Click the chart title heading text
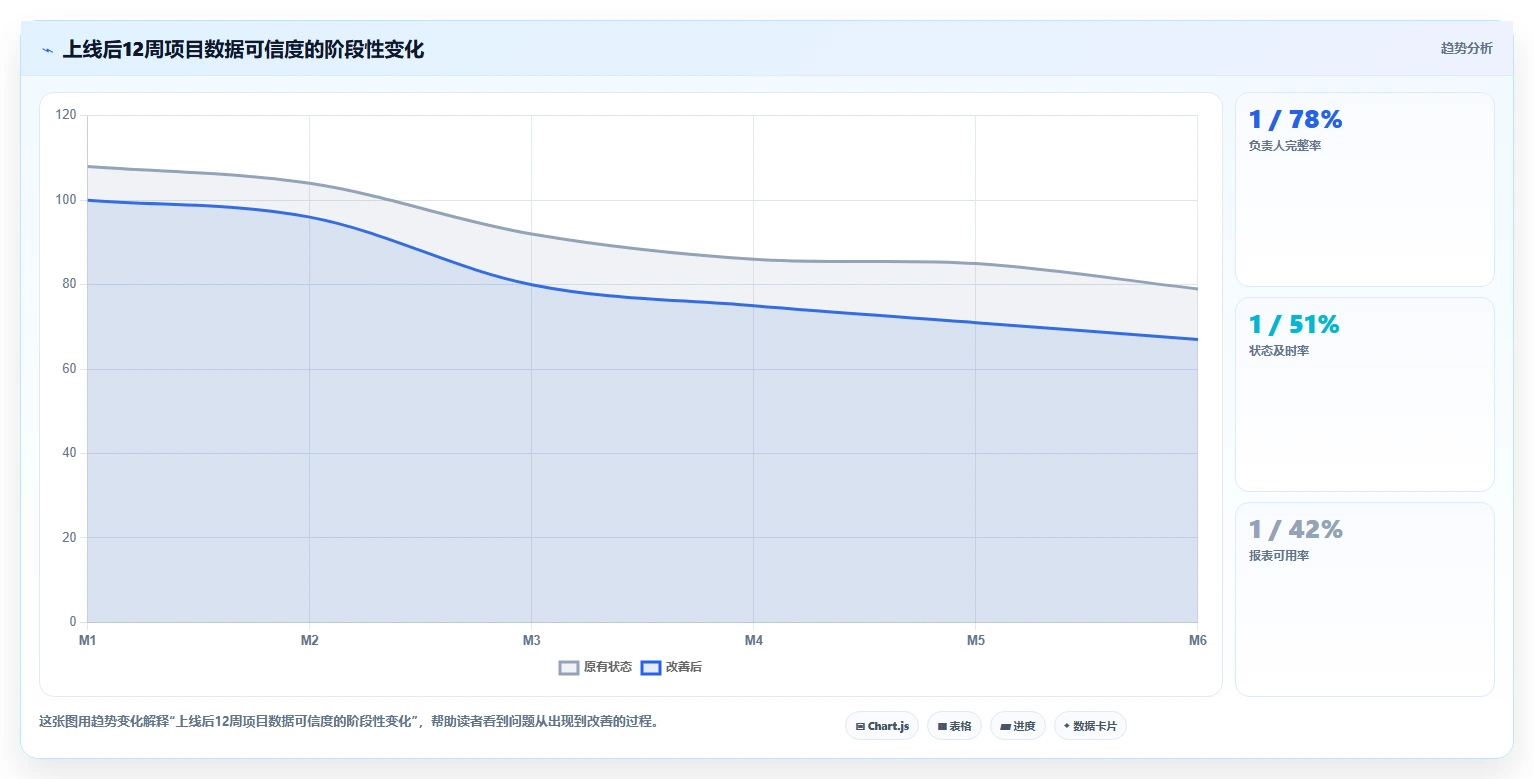The height and width of the screenshot is (779, 1534). pyautogui.click(x=243, y=50)
